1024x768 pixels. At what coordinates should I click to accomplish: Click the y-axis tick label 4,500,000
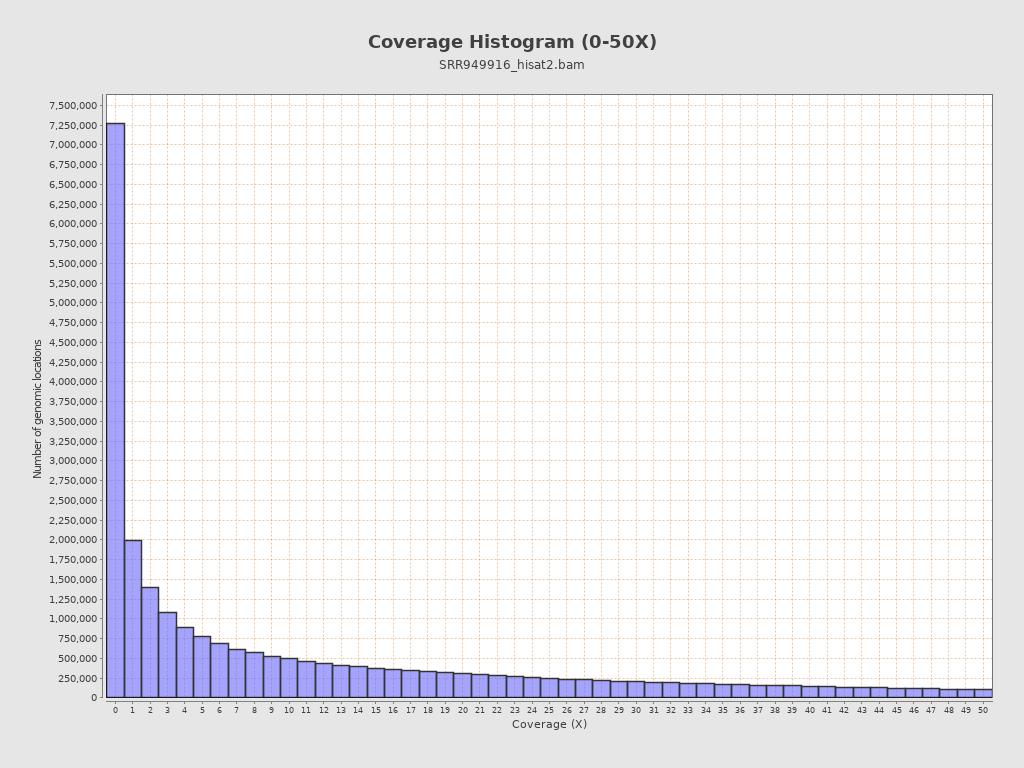(x=73, y=342)
